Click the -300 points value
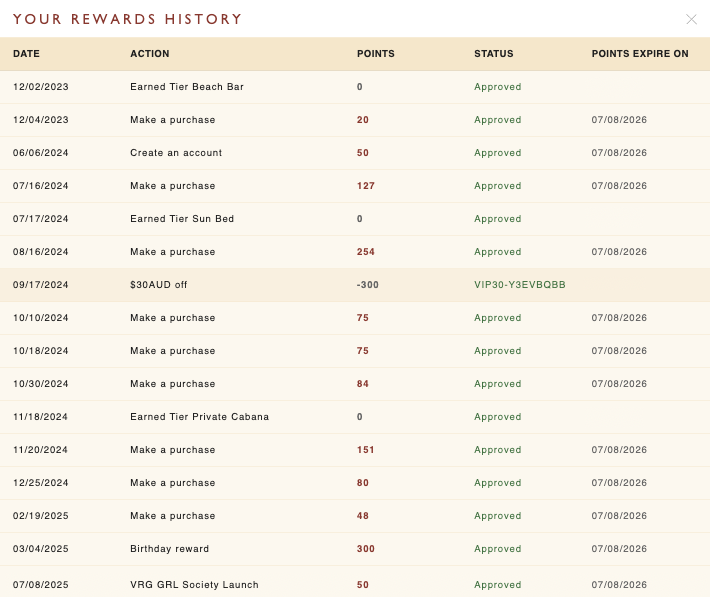Screen dimensions: 710x597 [367, 285]
